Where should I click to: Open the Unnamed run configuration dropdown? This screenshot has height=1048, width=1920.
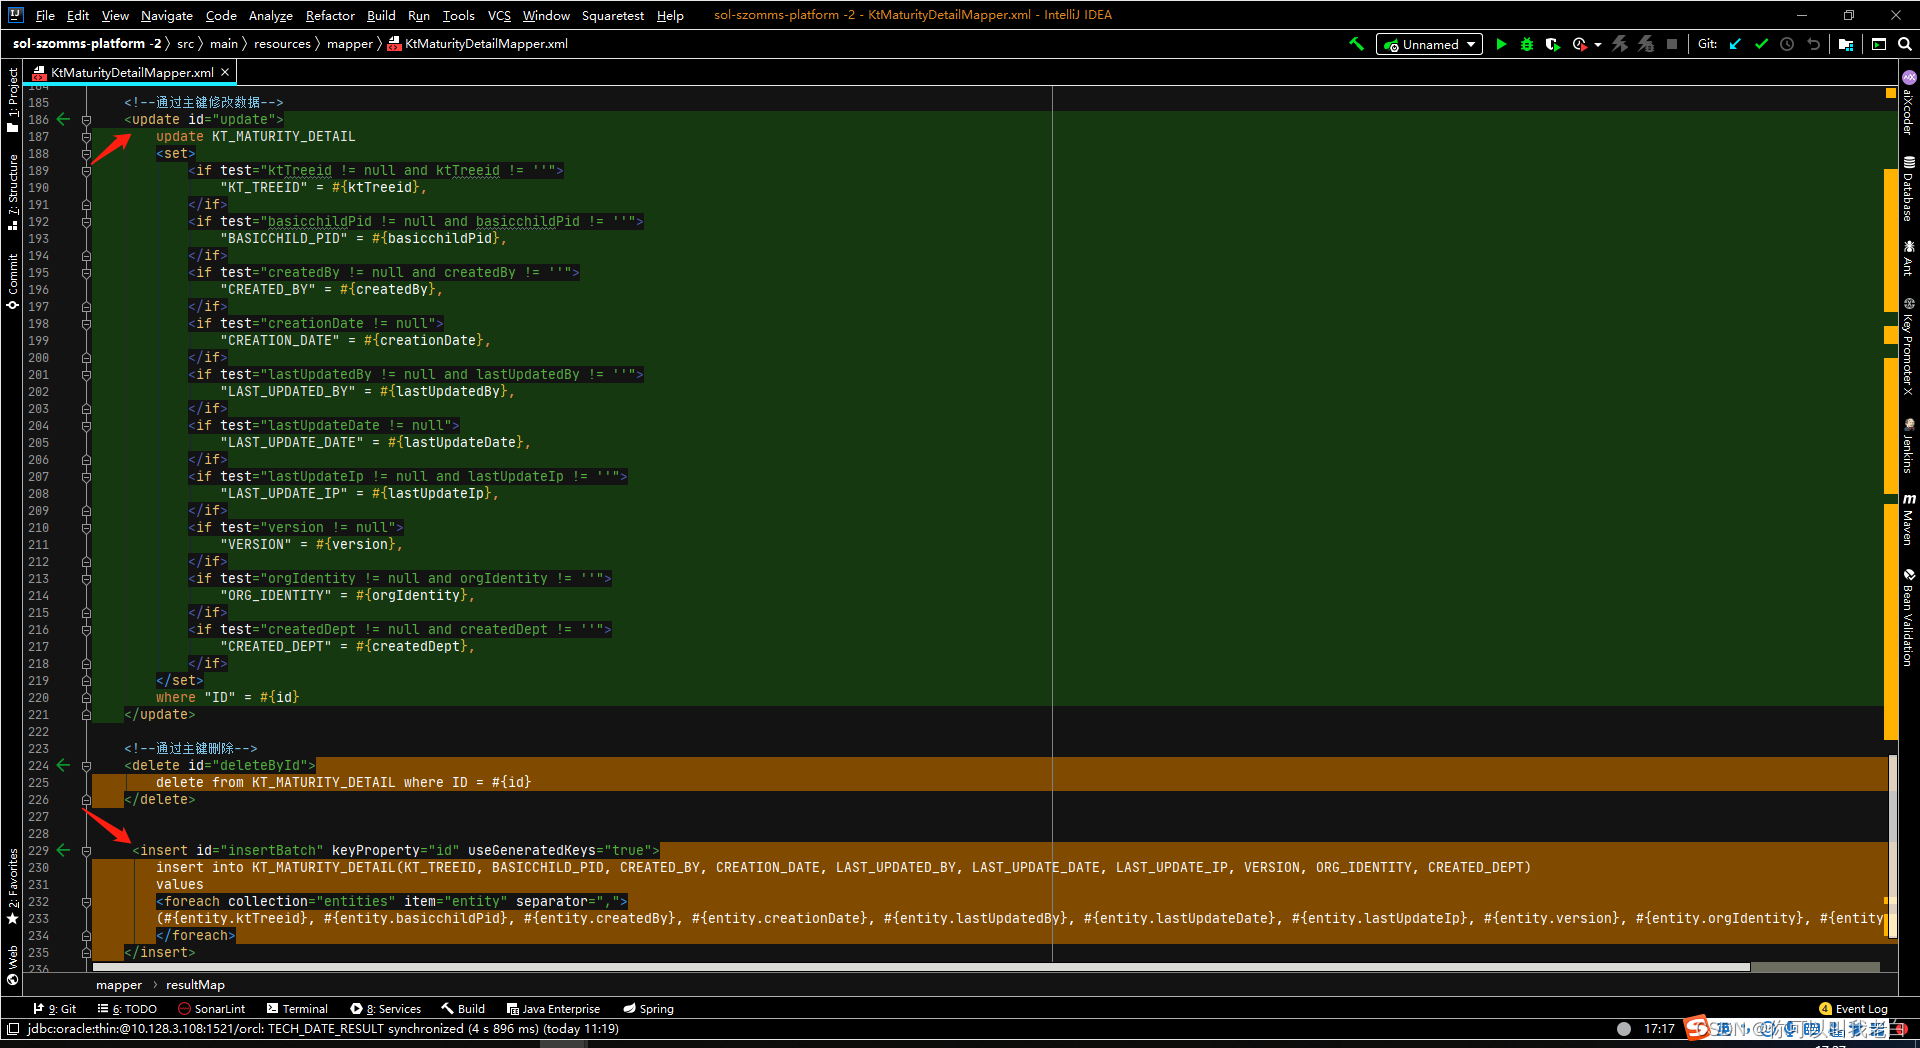point(1429,44)
